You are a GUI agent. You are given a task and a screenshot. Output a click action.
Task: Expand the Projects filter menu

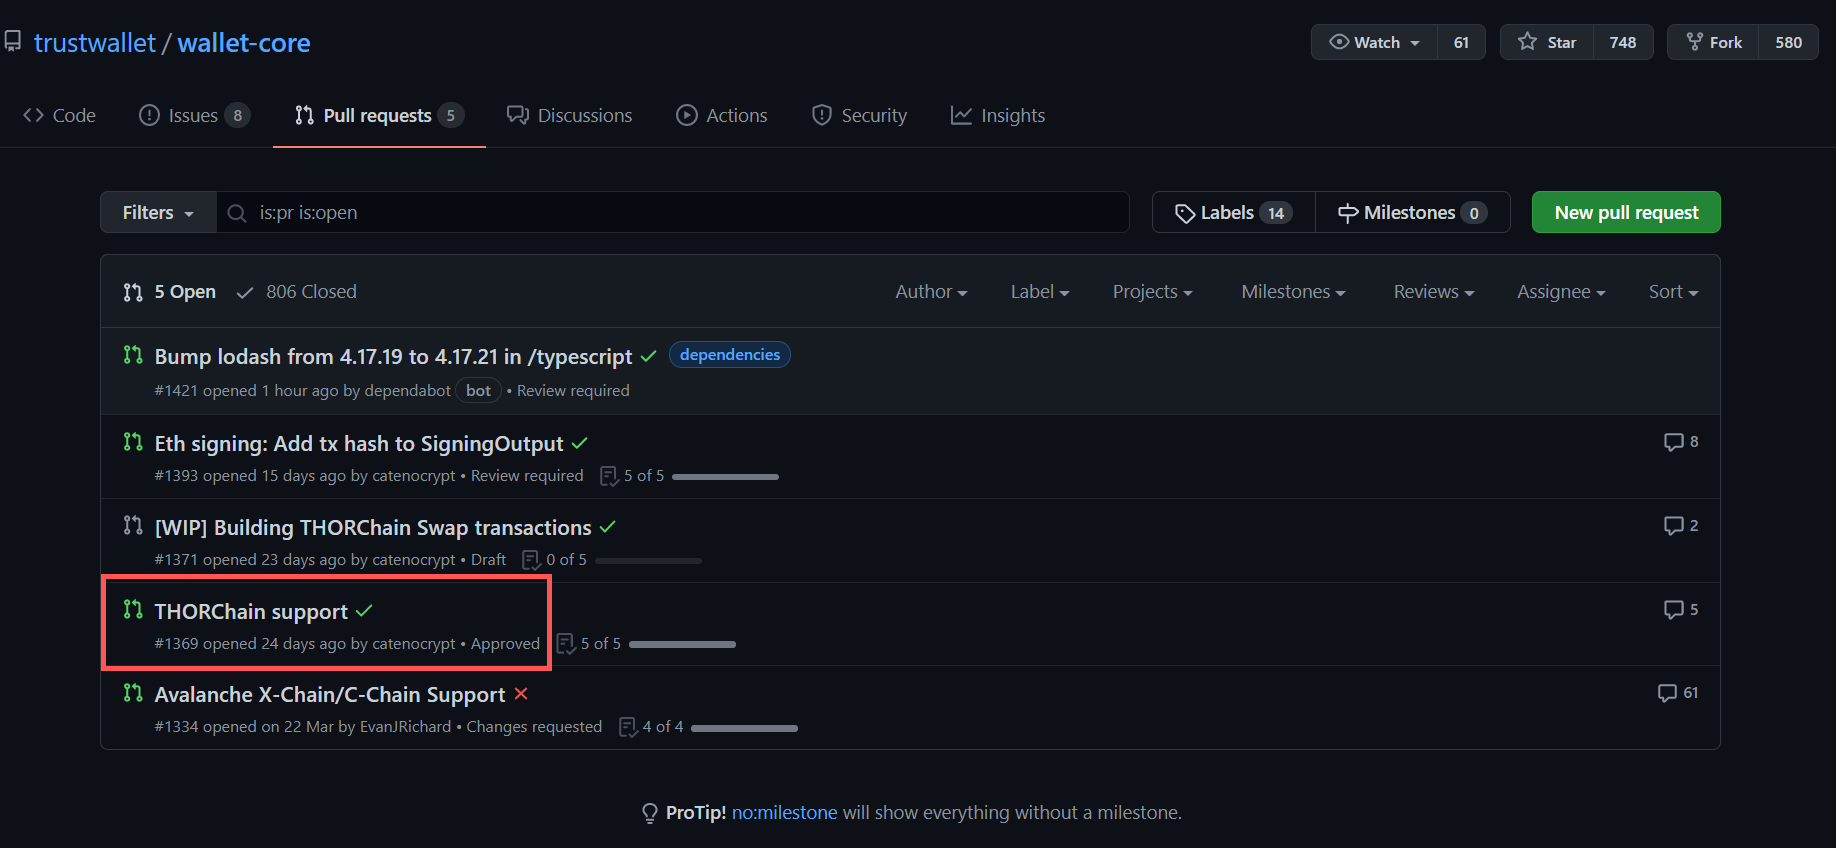coord(1152,292)
